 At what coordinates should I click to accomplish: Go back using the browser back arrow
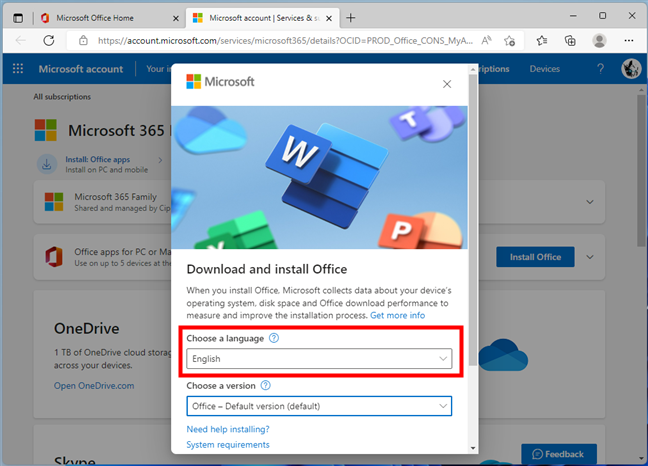(20, 40)
